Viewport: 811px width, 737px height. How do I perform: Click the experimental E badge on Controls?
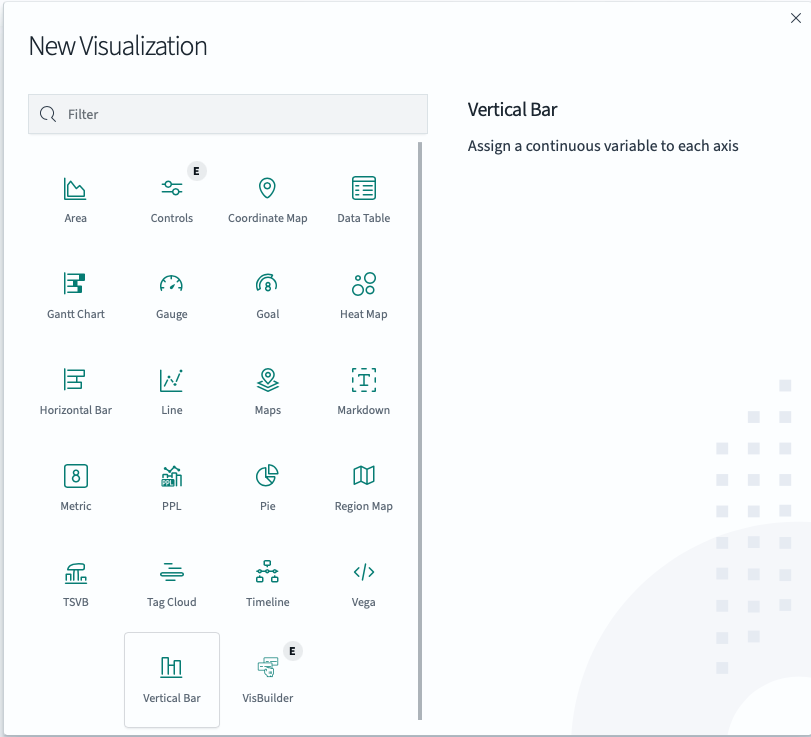point(196,171)
